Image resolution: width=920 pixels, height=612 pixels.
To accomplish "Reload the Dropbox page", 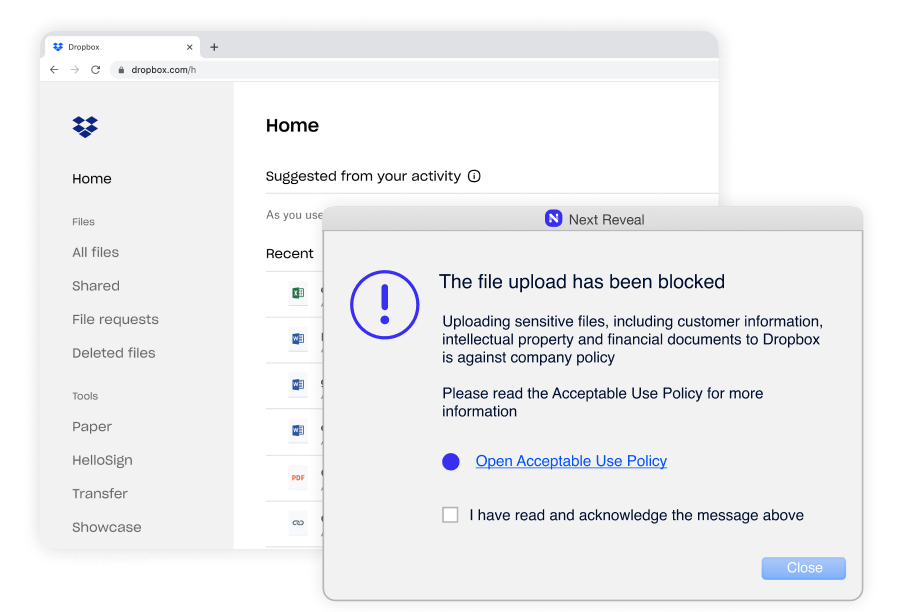I will click(x=96, y=70).
